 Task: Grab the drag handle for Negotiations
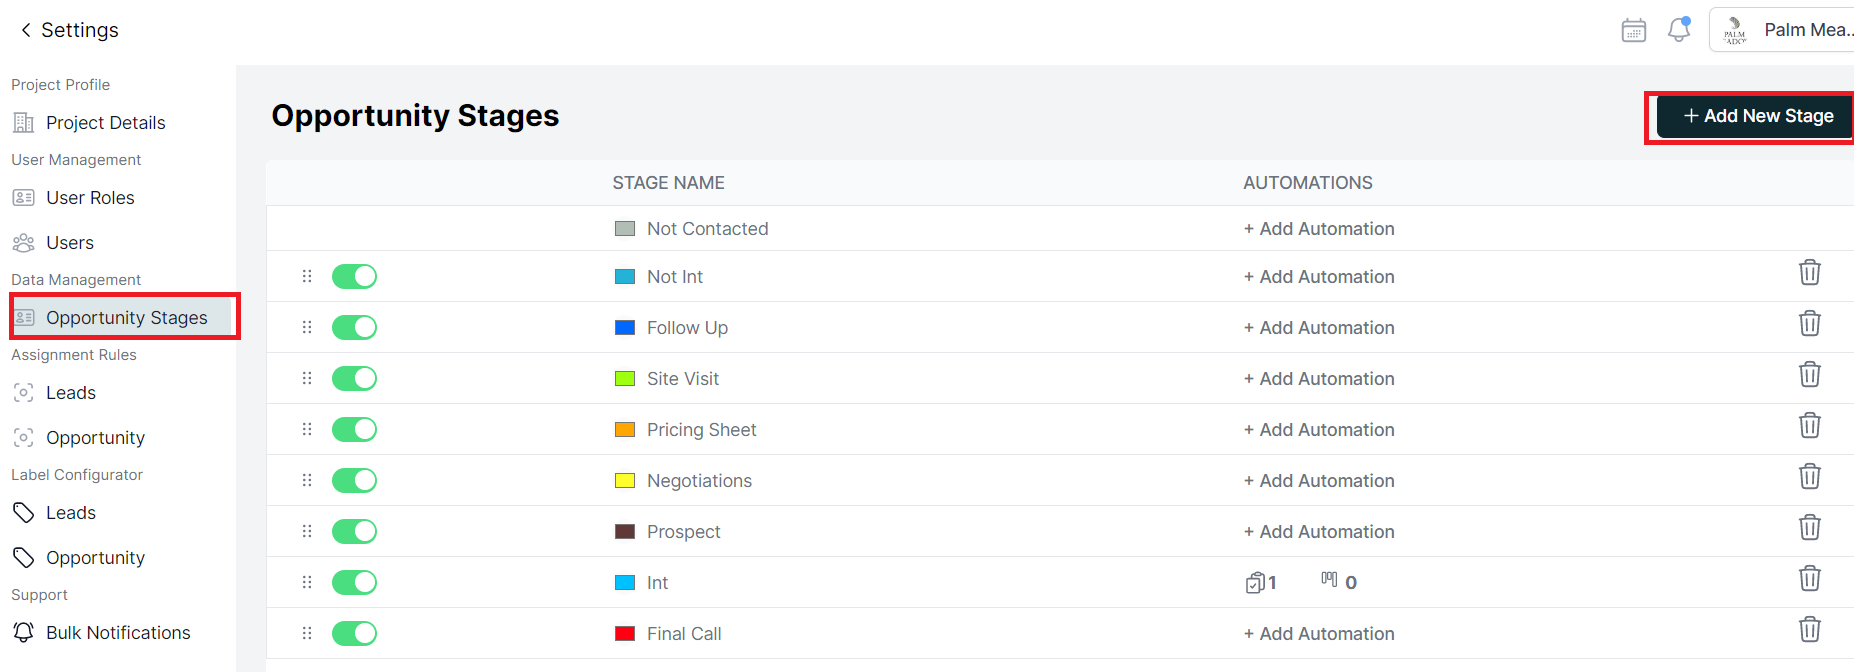click(x=307, y=480)
